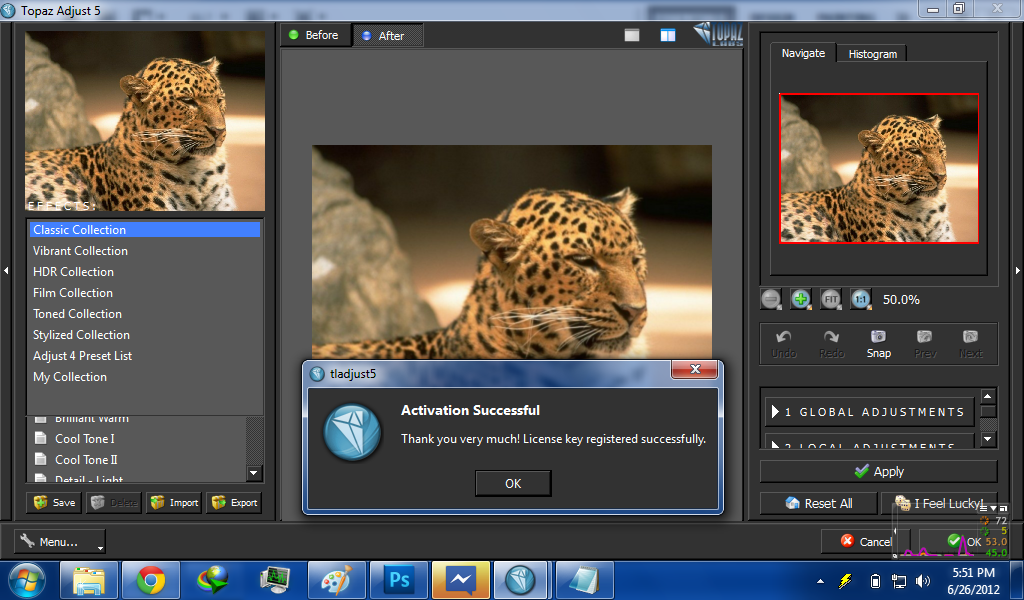Open Google Chrome from taskbar
Viewport: 1024px width, 600px height.
click(151, 580)
